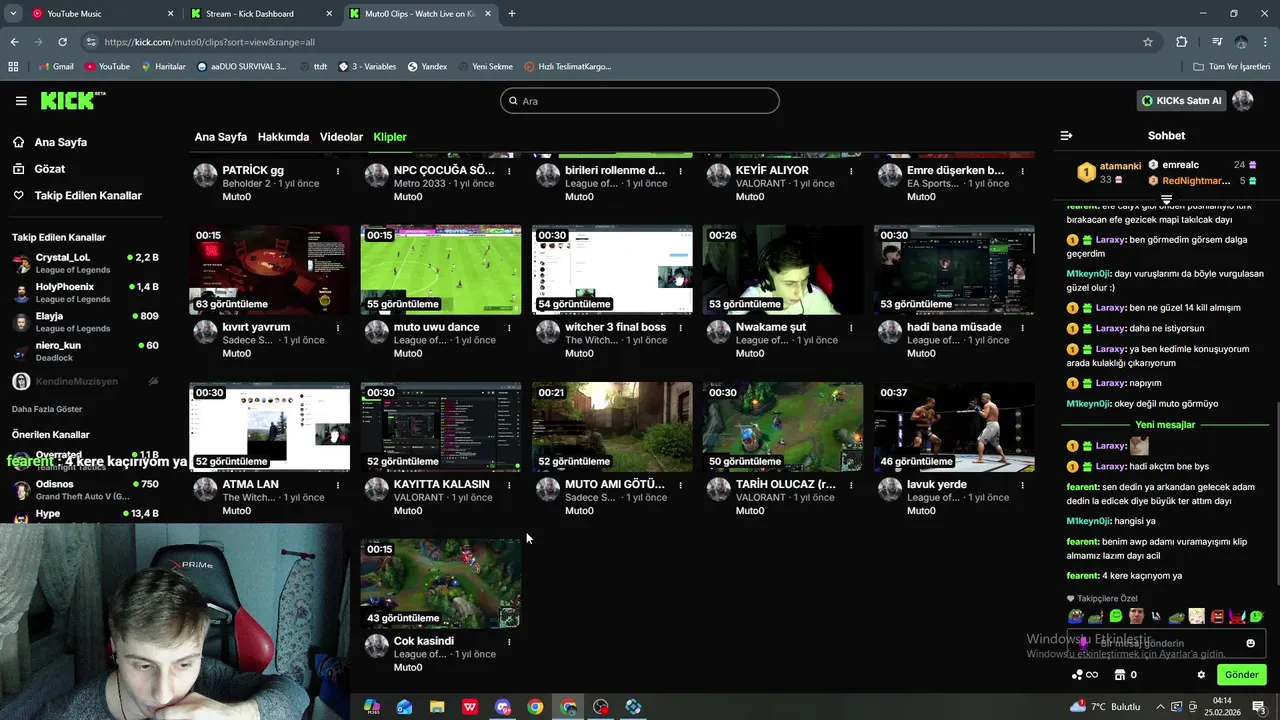
Task: Play the Nwakame şut clip thumbnail
Action: tap(783, 270)
